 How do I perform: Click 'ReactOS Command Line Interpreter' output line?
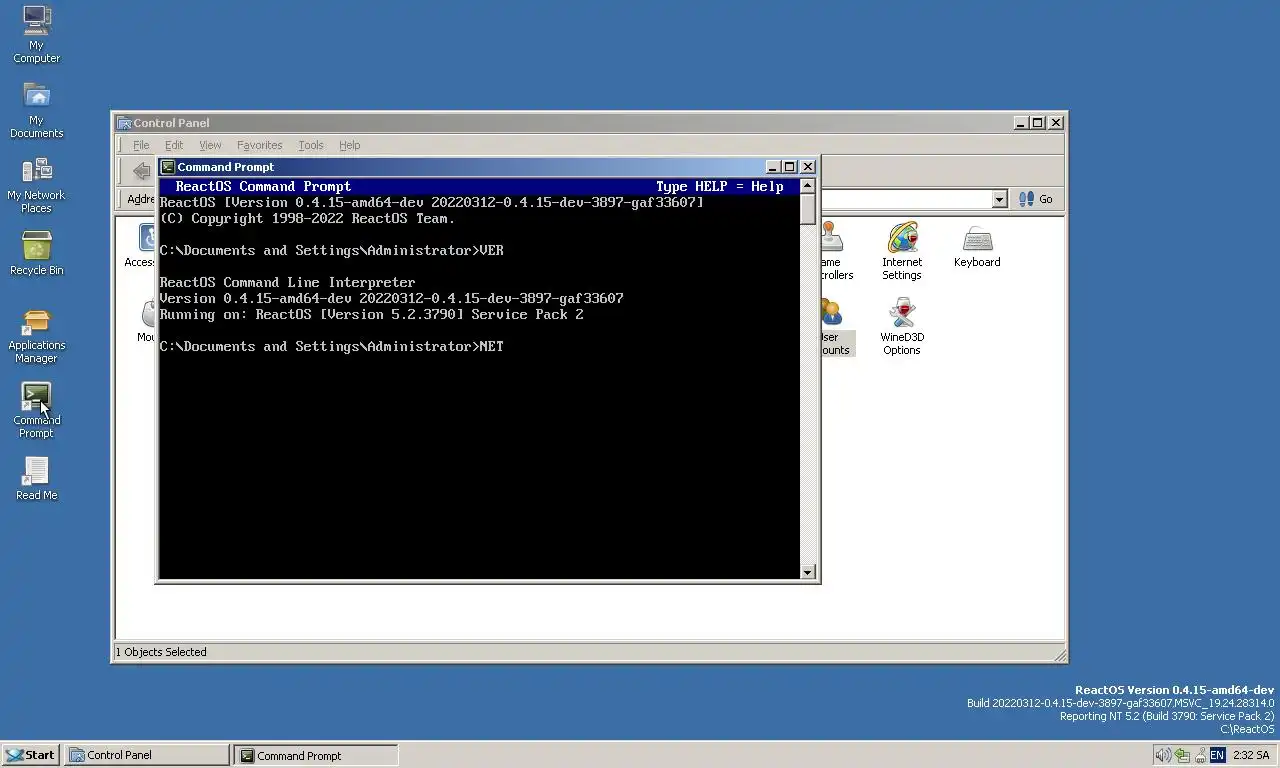[287, 282]
